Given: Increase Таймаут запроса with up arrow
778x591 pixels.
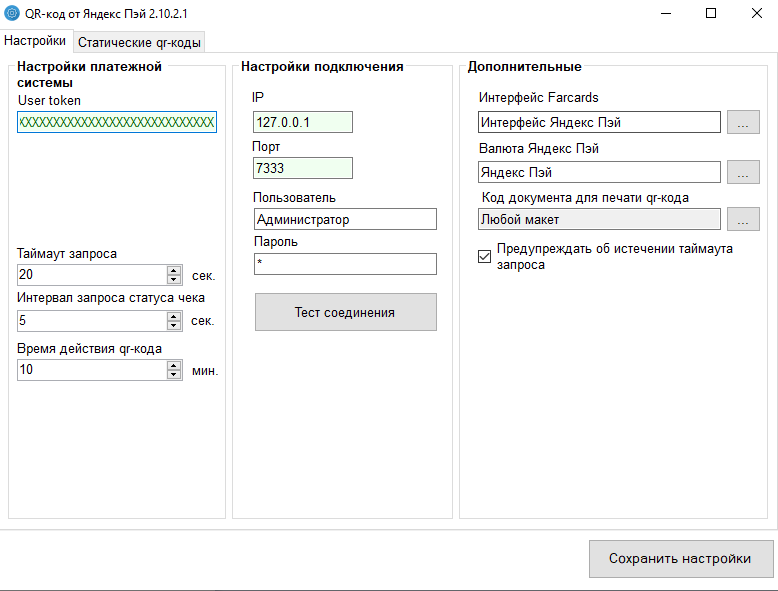Looking at the screenshot, I should (174, 270).
